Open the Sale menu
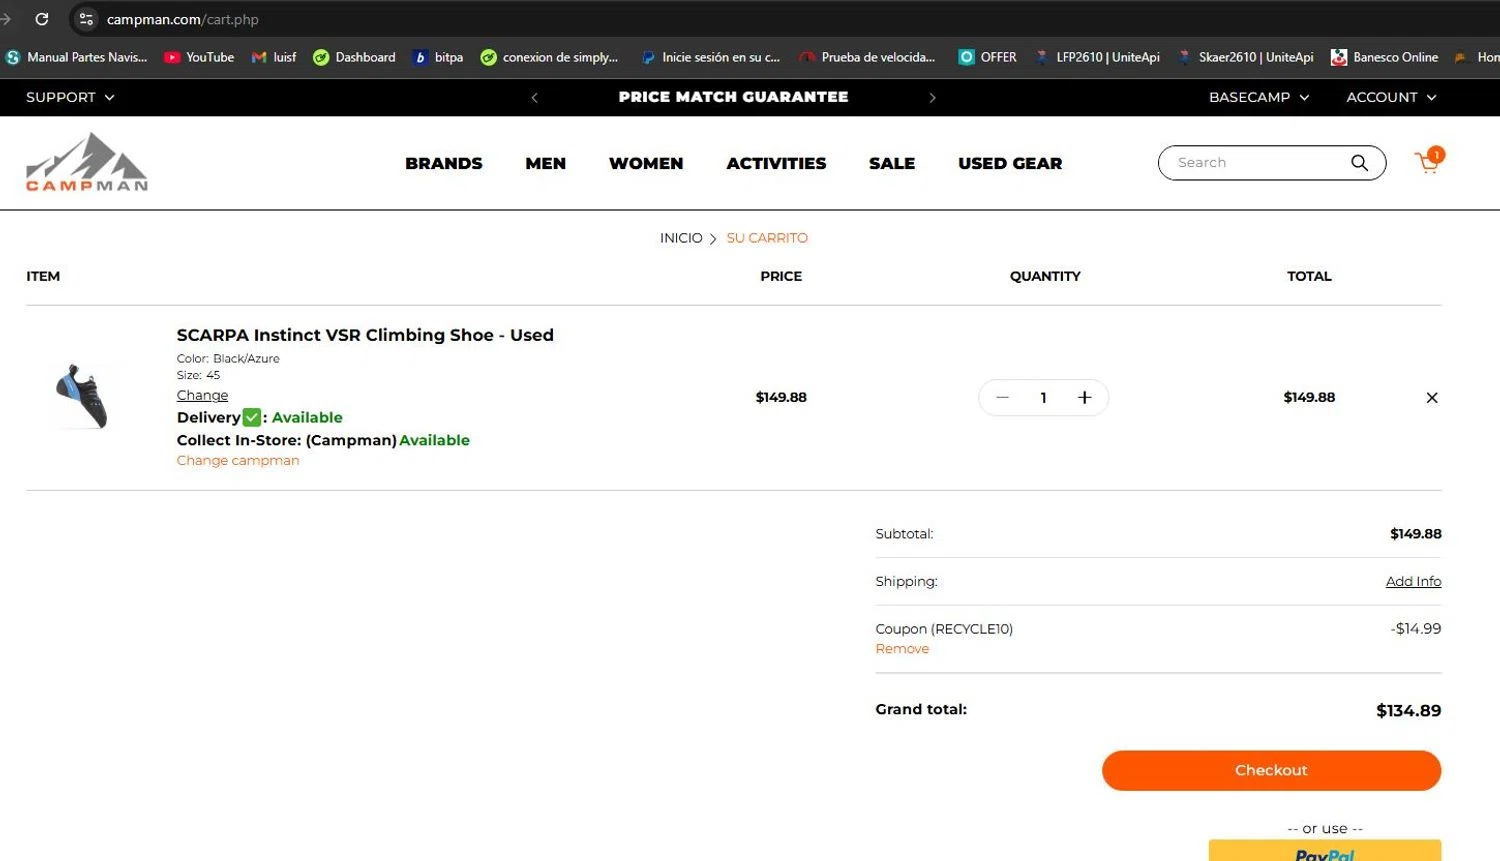 pyautogui.click(x=892, y=163)
